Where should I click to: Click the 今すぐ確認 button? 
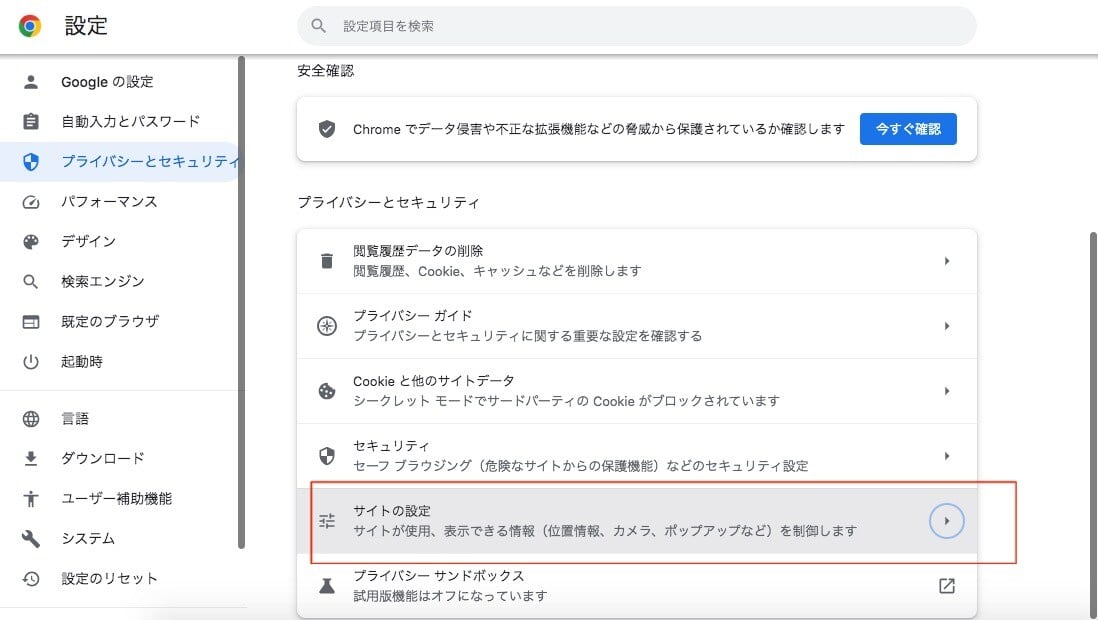point(908,129)
